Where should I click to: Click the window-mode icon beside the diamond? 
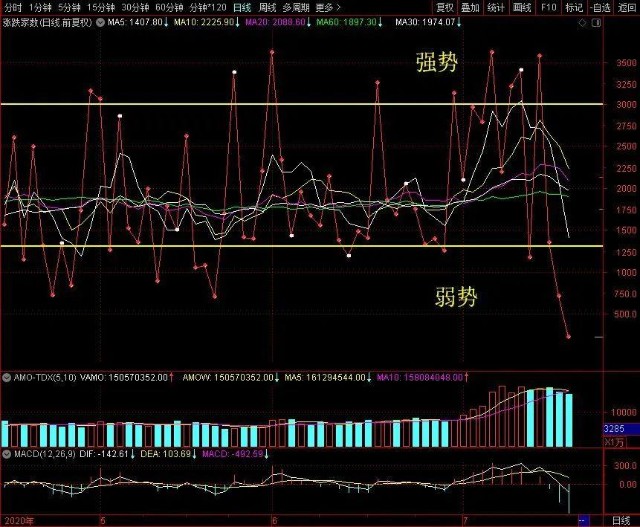coord(596,23)
